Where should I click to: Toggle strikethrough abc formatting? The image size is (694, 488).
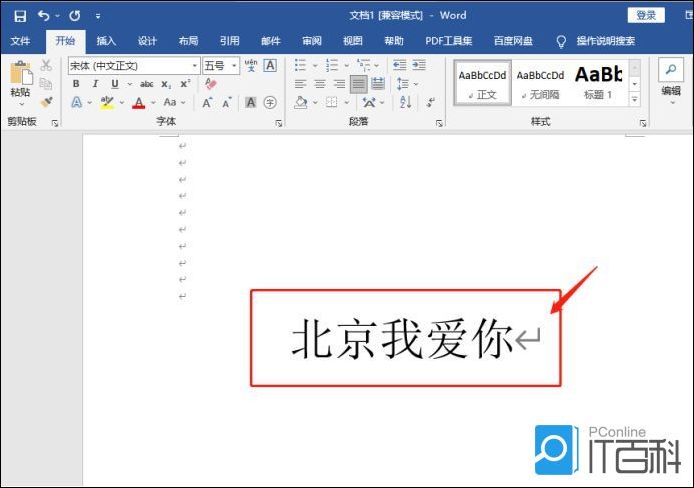(x=147, y=84)
